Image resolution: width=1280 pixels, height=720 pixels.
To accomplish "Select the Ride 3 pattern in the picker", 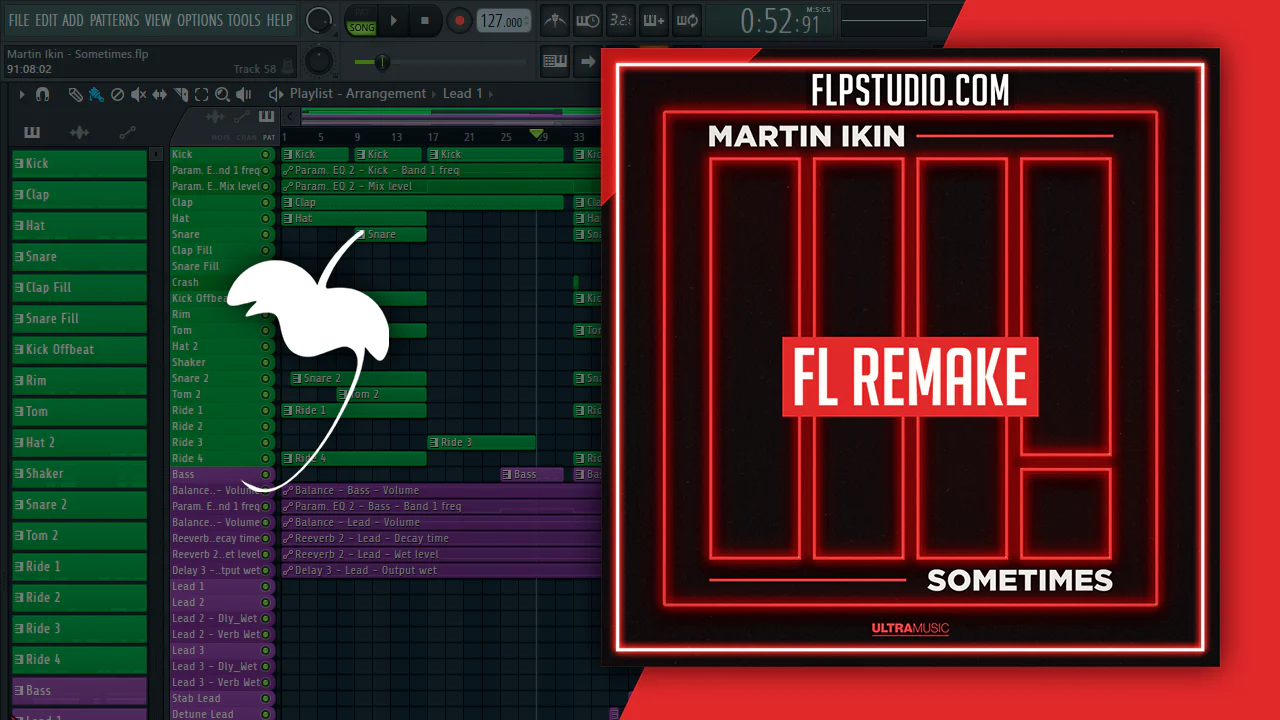I will [x=79, y=628].
